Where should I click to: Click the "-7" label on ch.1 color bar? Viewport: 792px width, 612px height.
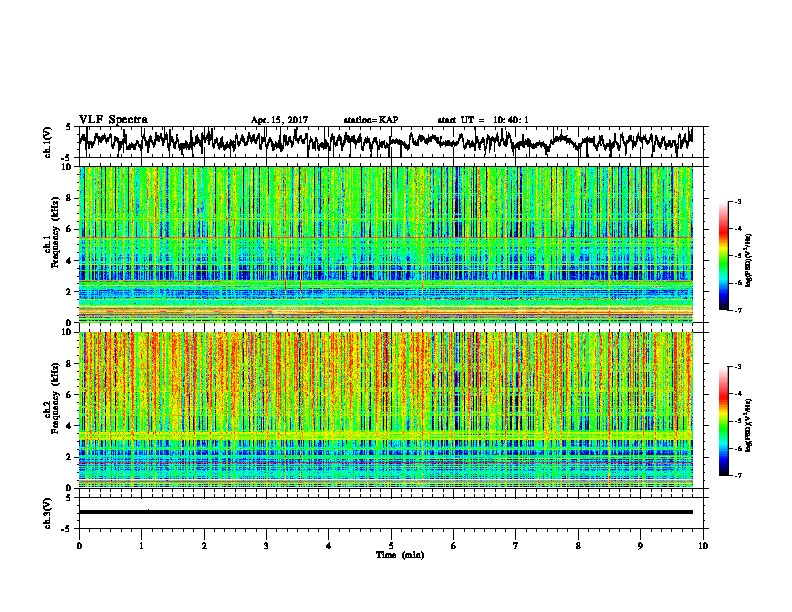(x=738, y=310)
